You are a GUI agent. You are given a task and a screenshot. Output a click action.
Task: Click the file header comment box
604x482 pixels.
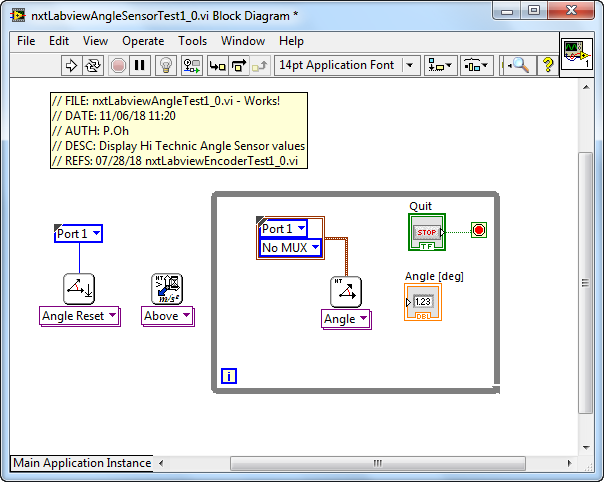tap(179, 131)
